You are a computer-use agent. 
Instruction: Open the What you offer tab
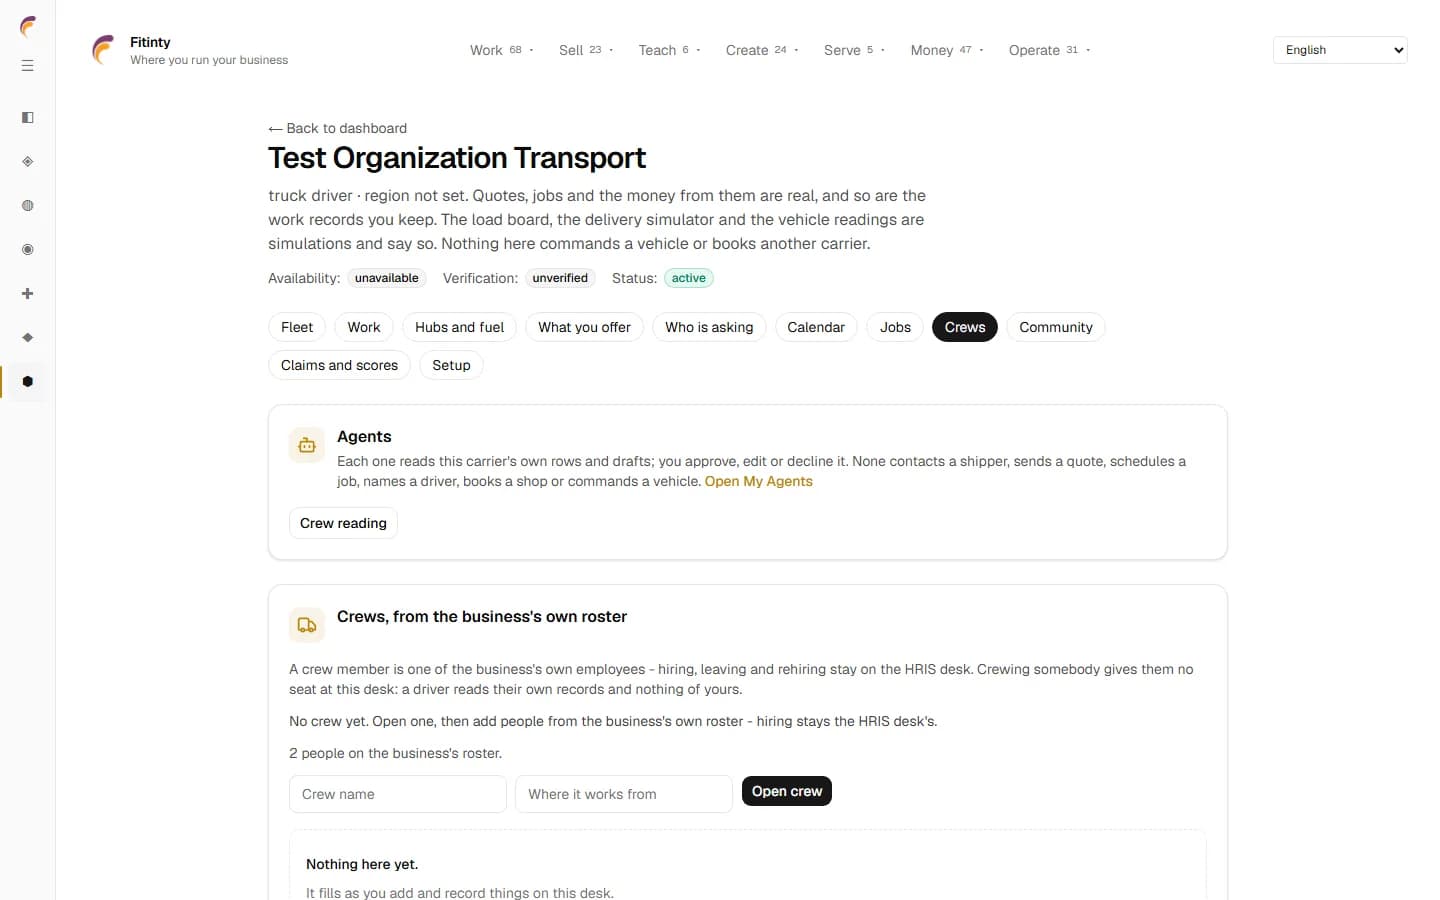tap(584, 327)
